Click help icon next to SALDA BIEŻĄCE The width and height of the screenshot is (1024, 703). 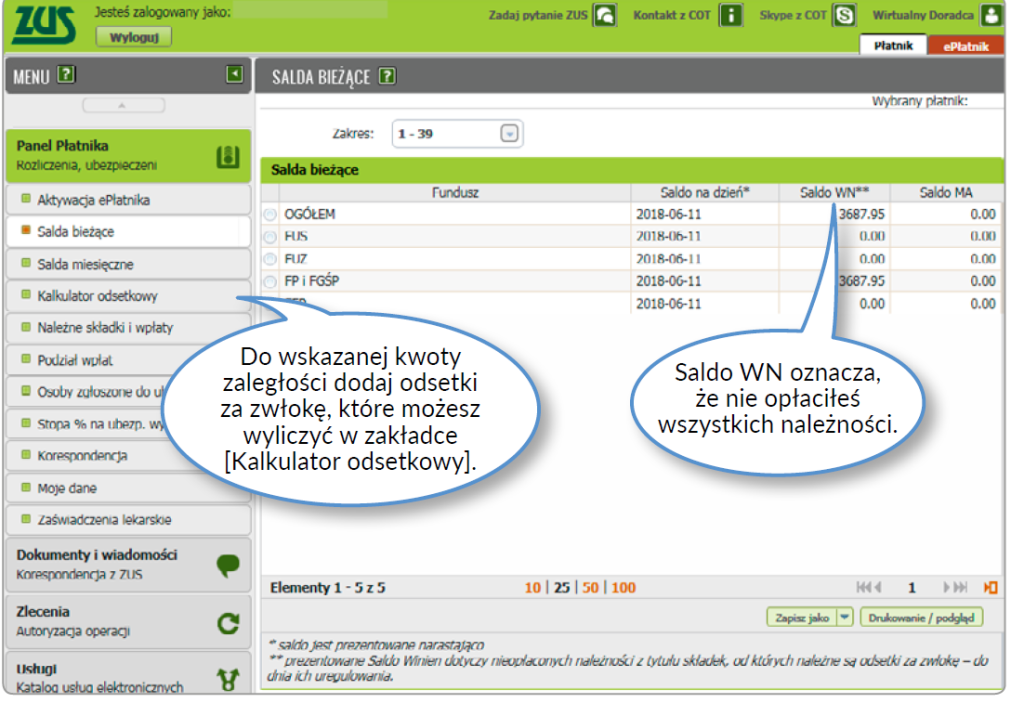pyautogui.click(x=387, y=76)
